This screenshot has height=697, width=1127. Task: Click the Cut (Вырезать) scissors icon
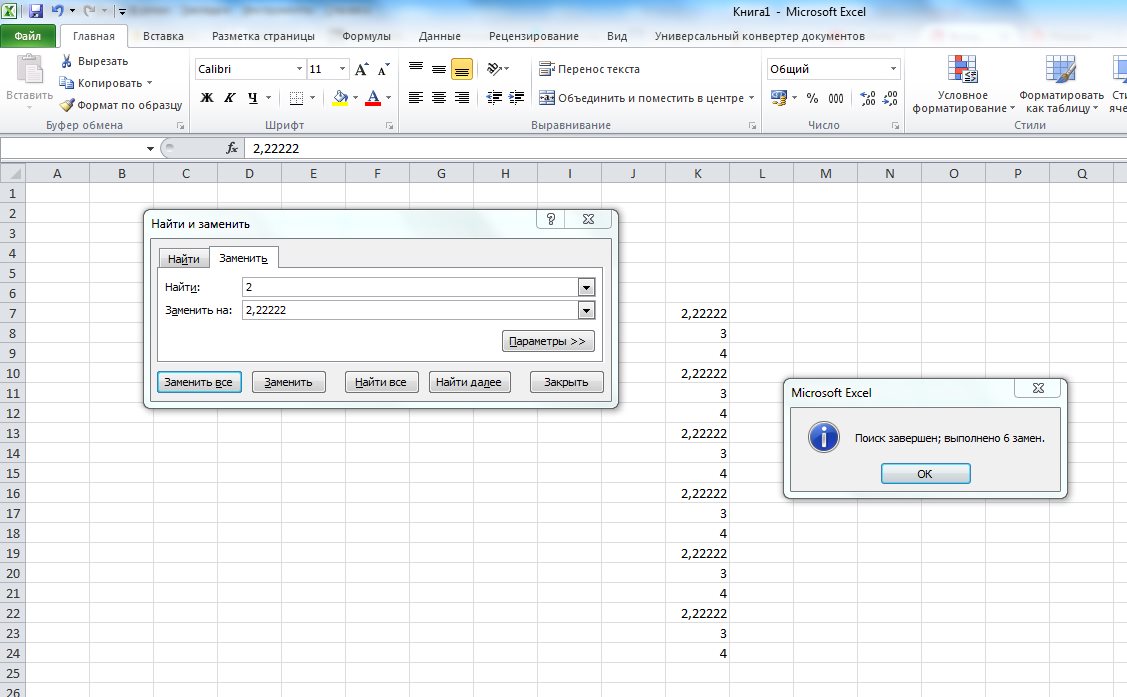(x=67, y=61)
